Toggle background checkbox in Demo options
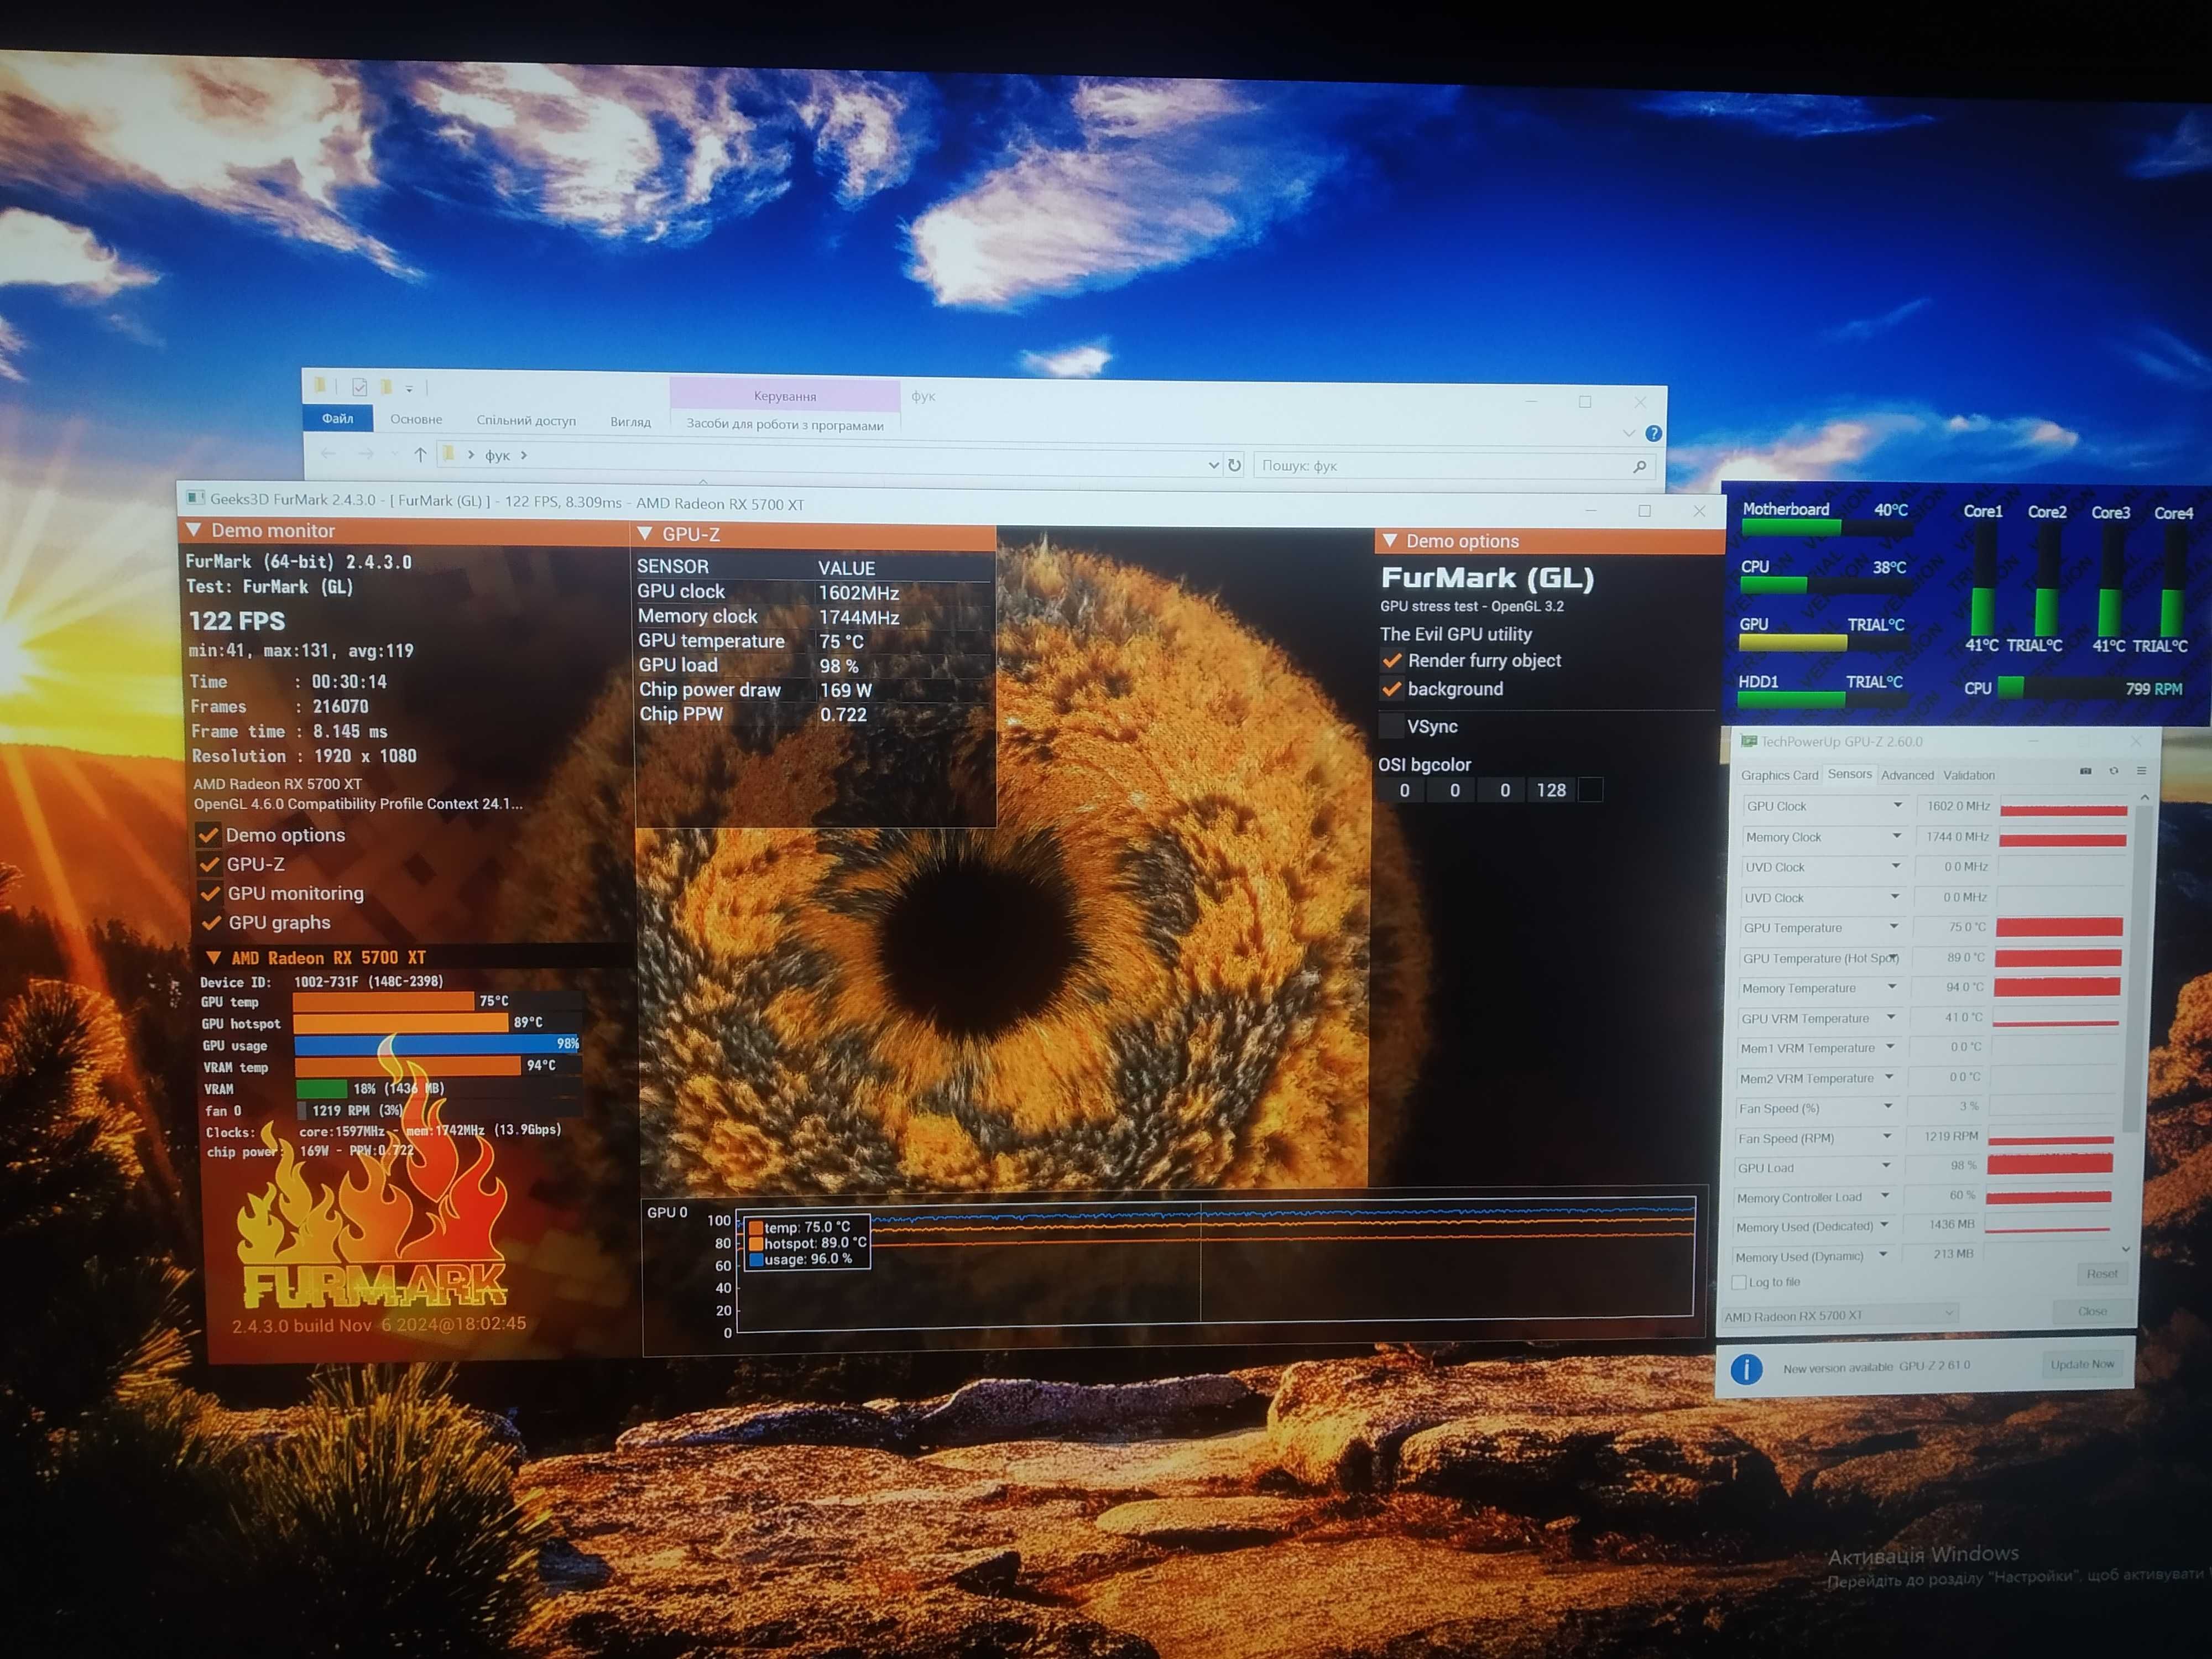This screenshot has width=2212, height=1659. click(1391, 689)
